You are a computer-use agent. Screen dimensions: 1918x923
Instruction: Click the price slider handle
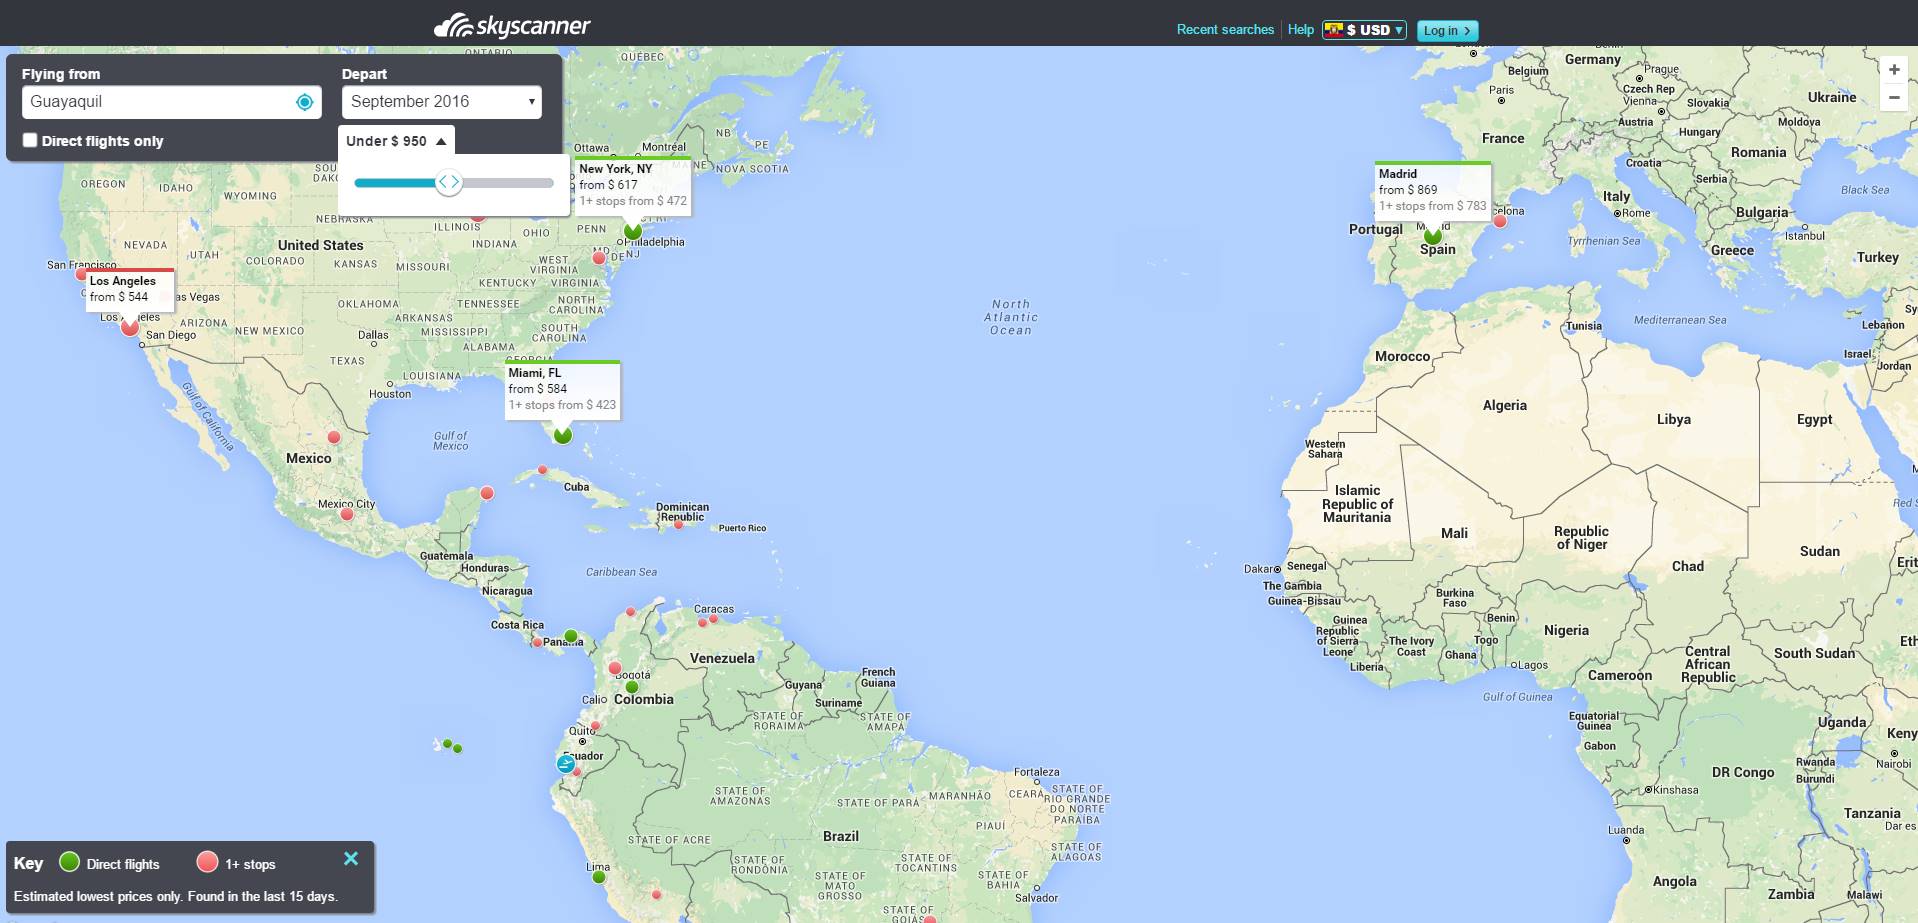pyautogui.click(x=449, y=182)
